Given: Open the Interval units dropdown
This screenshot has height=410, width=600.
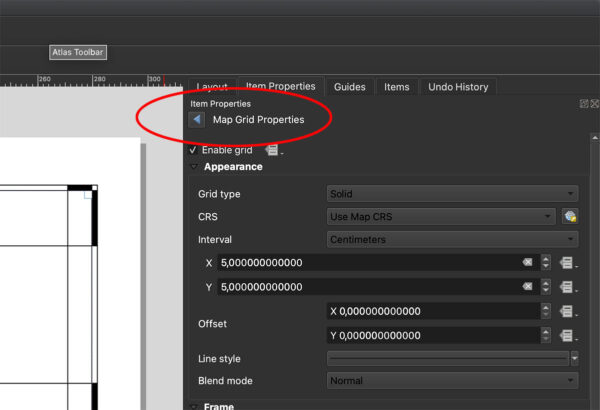Looking at the screenshot, I should (452, 240).
